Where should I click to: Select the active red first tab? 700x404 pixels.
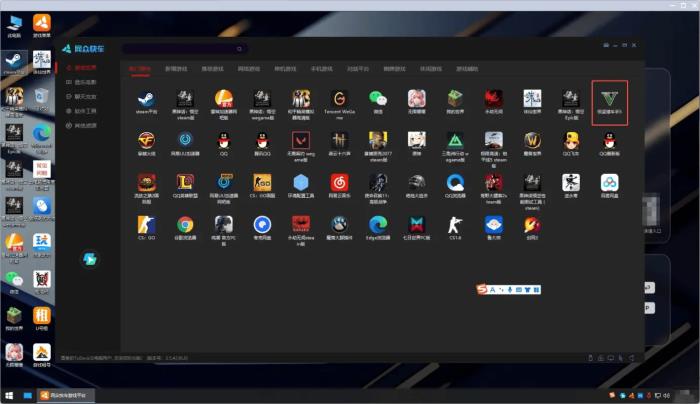140,69
